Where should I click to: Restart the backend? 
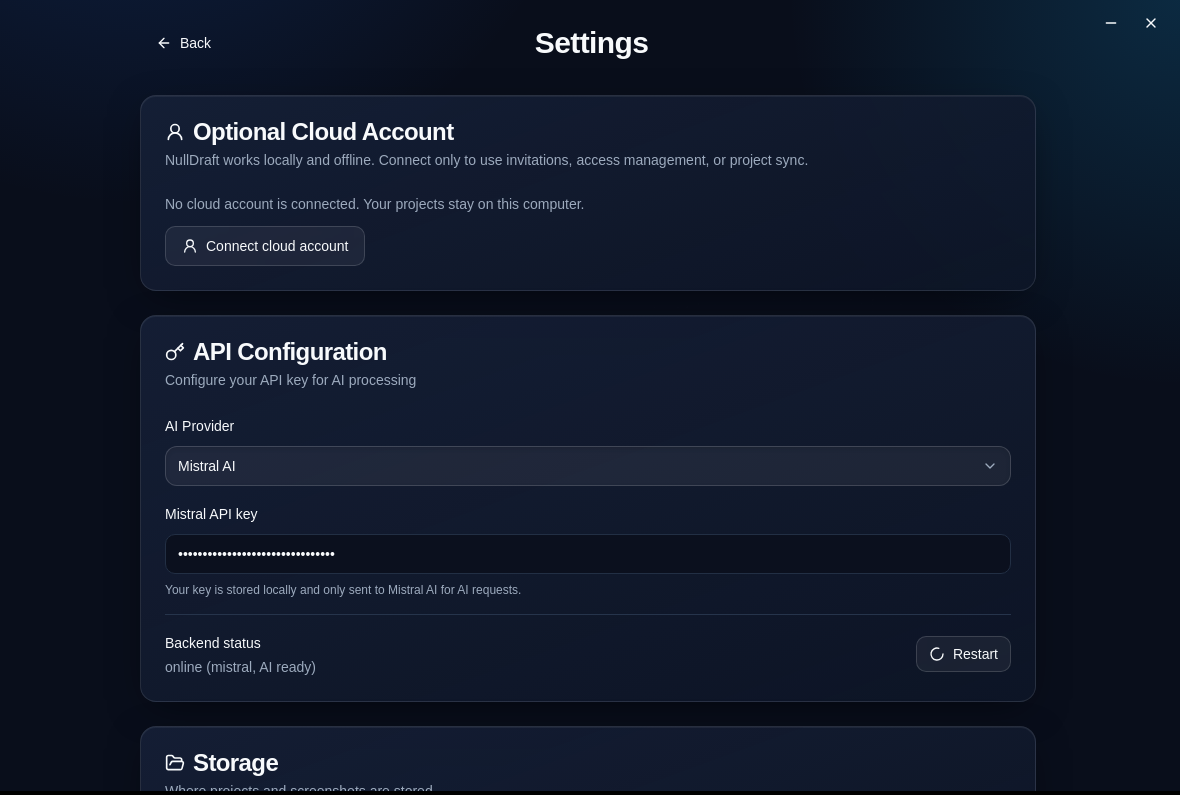pos(963,654)
